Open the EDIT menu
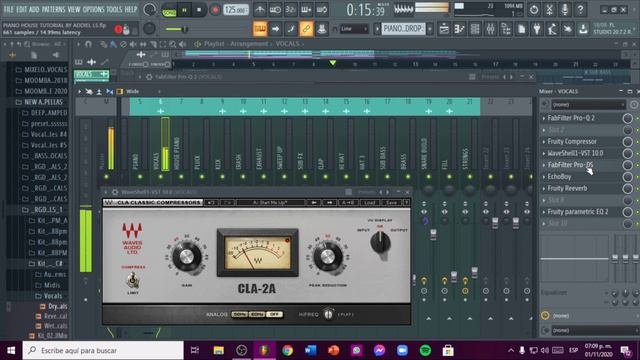640x360 pixels. [22, 9]
